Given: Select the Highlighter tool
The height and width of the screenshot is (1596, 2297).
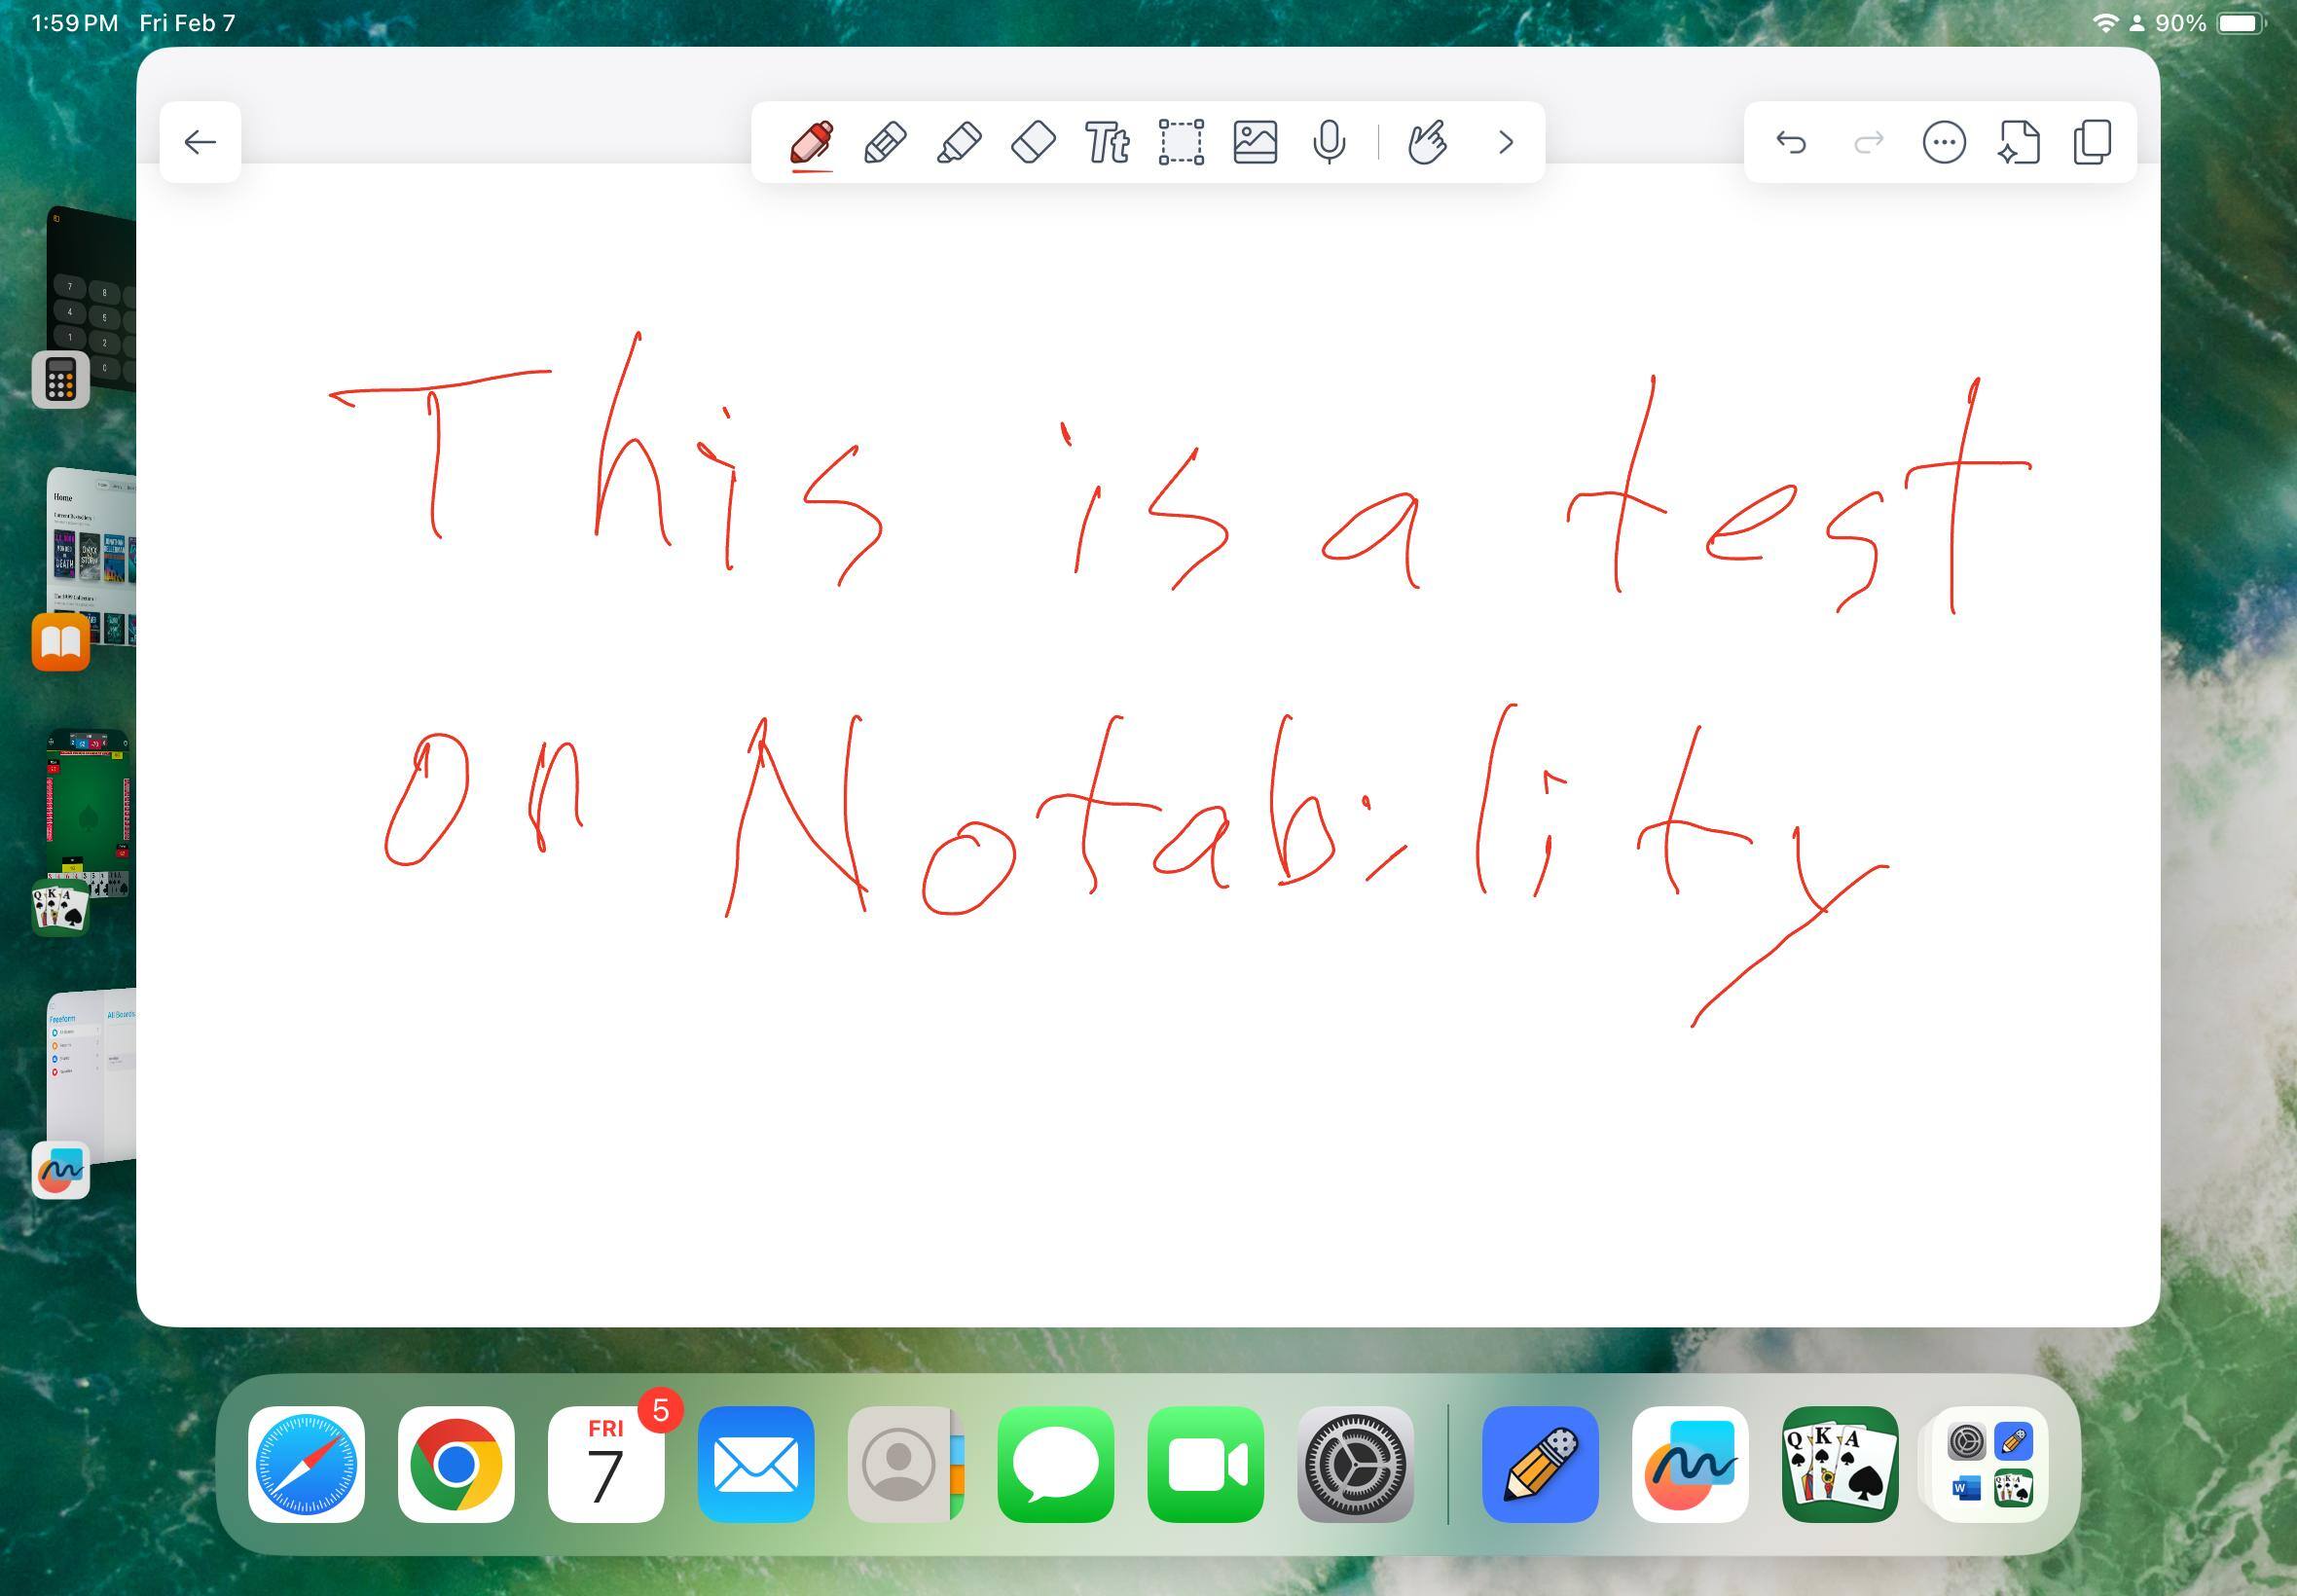Looking at the screenshot, I should click(x=959, y=142).
